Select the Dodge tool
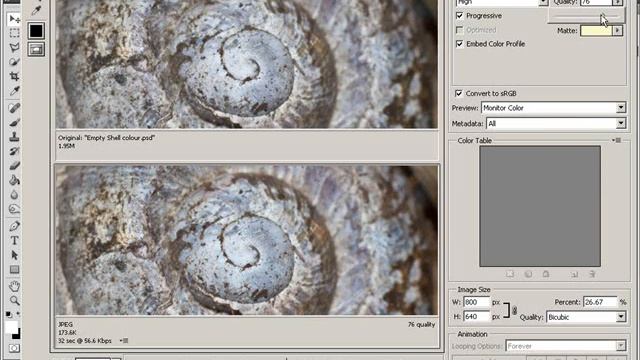The width and height of the screenshot is (640, 360). point(14,209)
